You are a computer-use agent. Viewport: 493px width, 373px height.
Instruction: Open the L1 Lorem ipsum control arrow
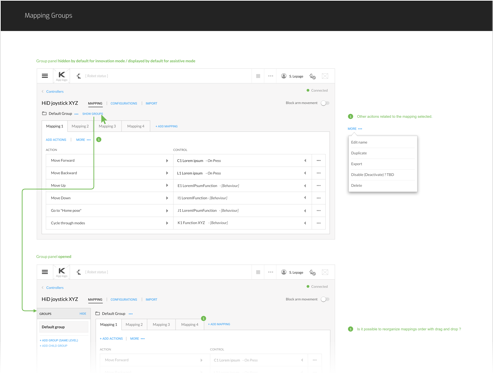(x=305, y=173)
